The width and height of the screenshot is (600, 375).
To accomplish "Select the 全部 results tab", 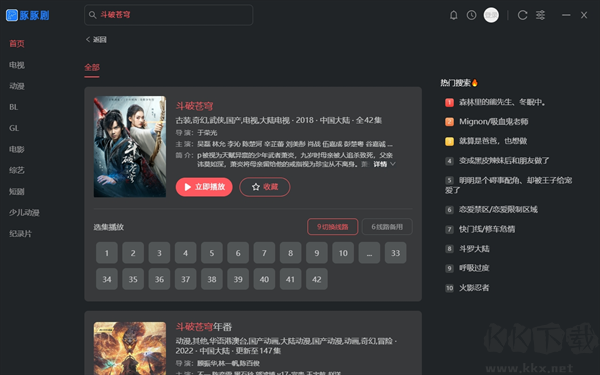I will click(x=92, y=68).
